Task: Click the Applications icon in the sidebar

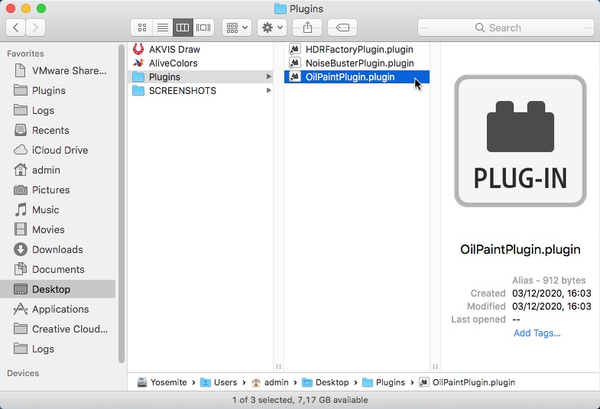Action: pos(20,309)
